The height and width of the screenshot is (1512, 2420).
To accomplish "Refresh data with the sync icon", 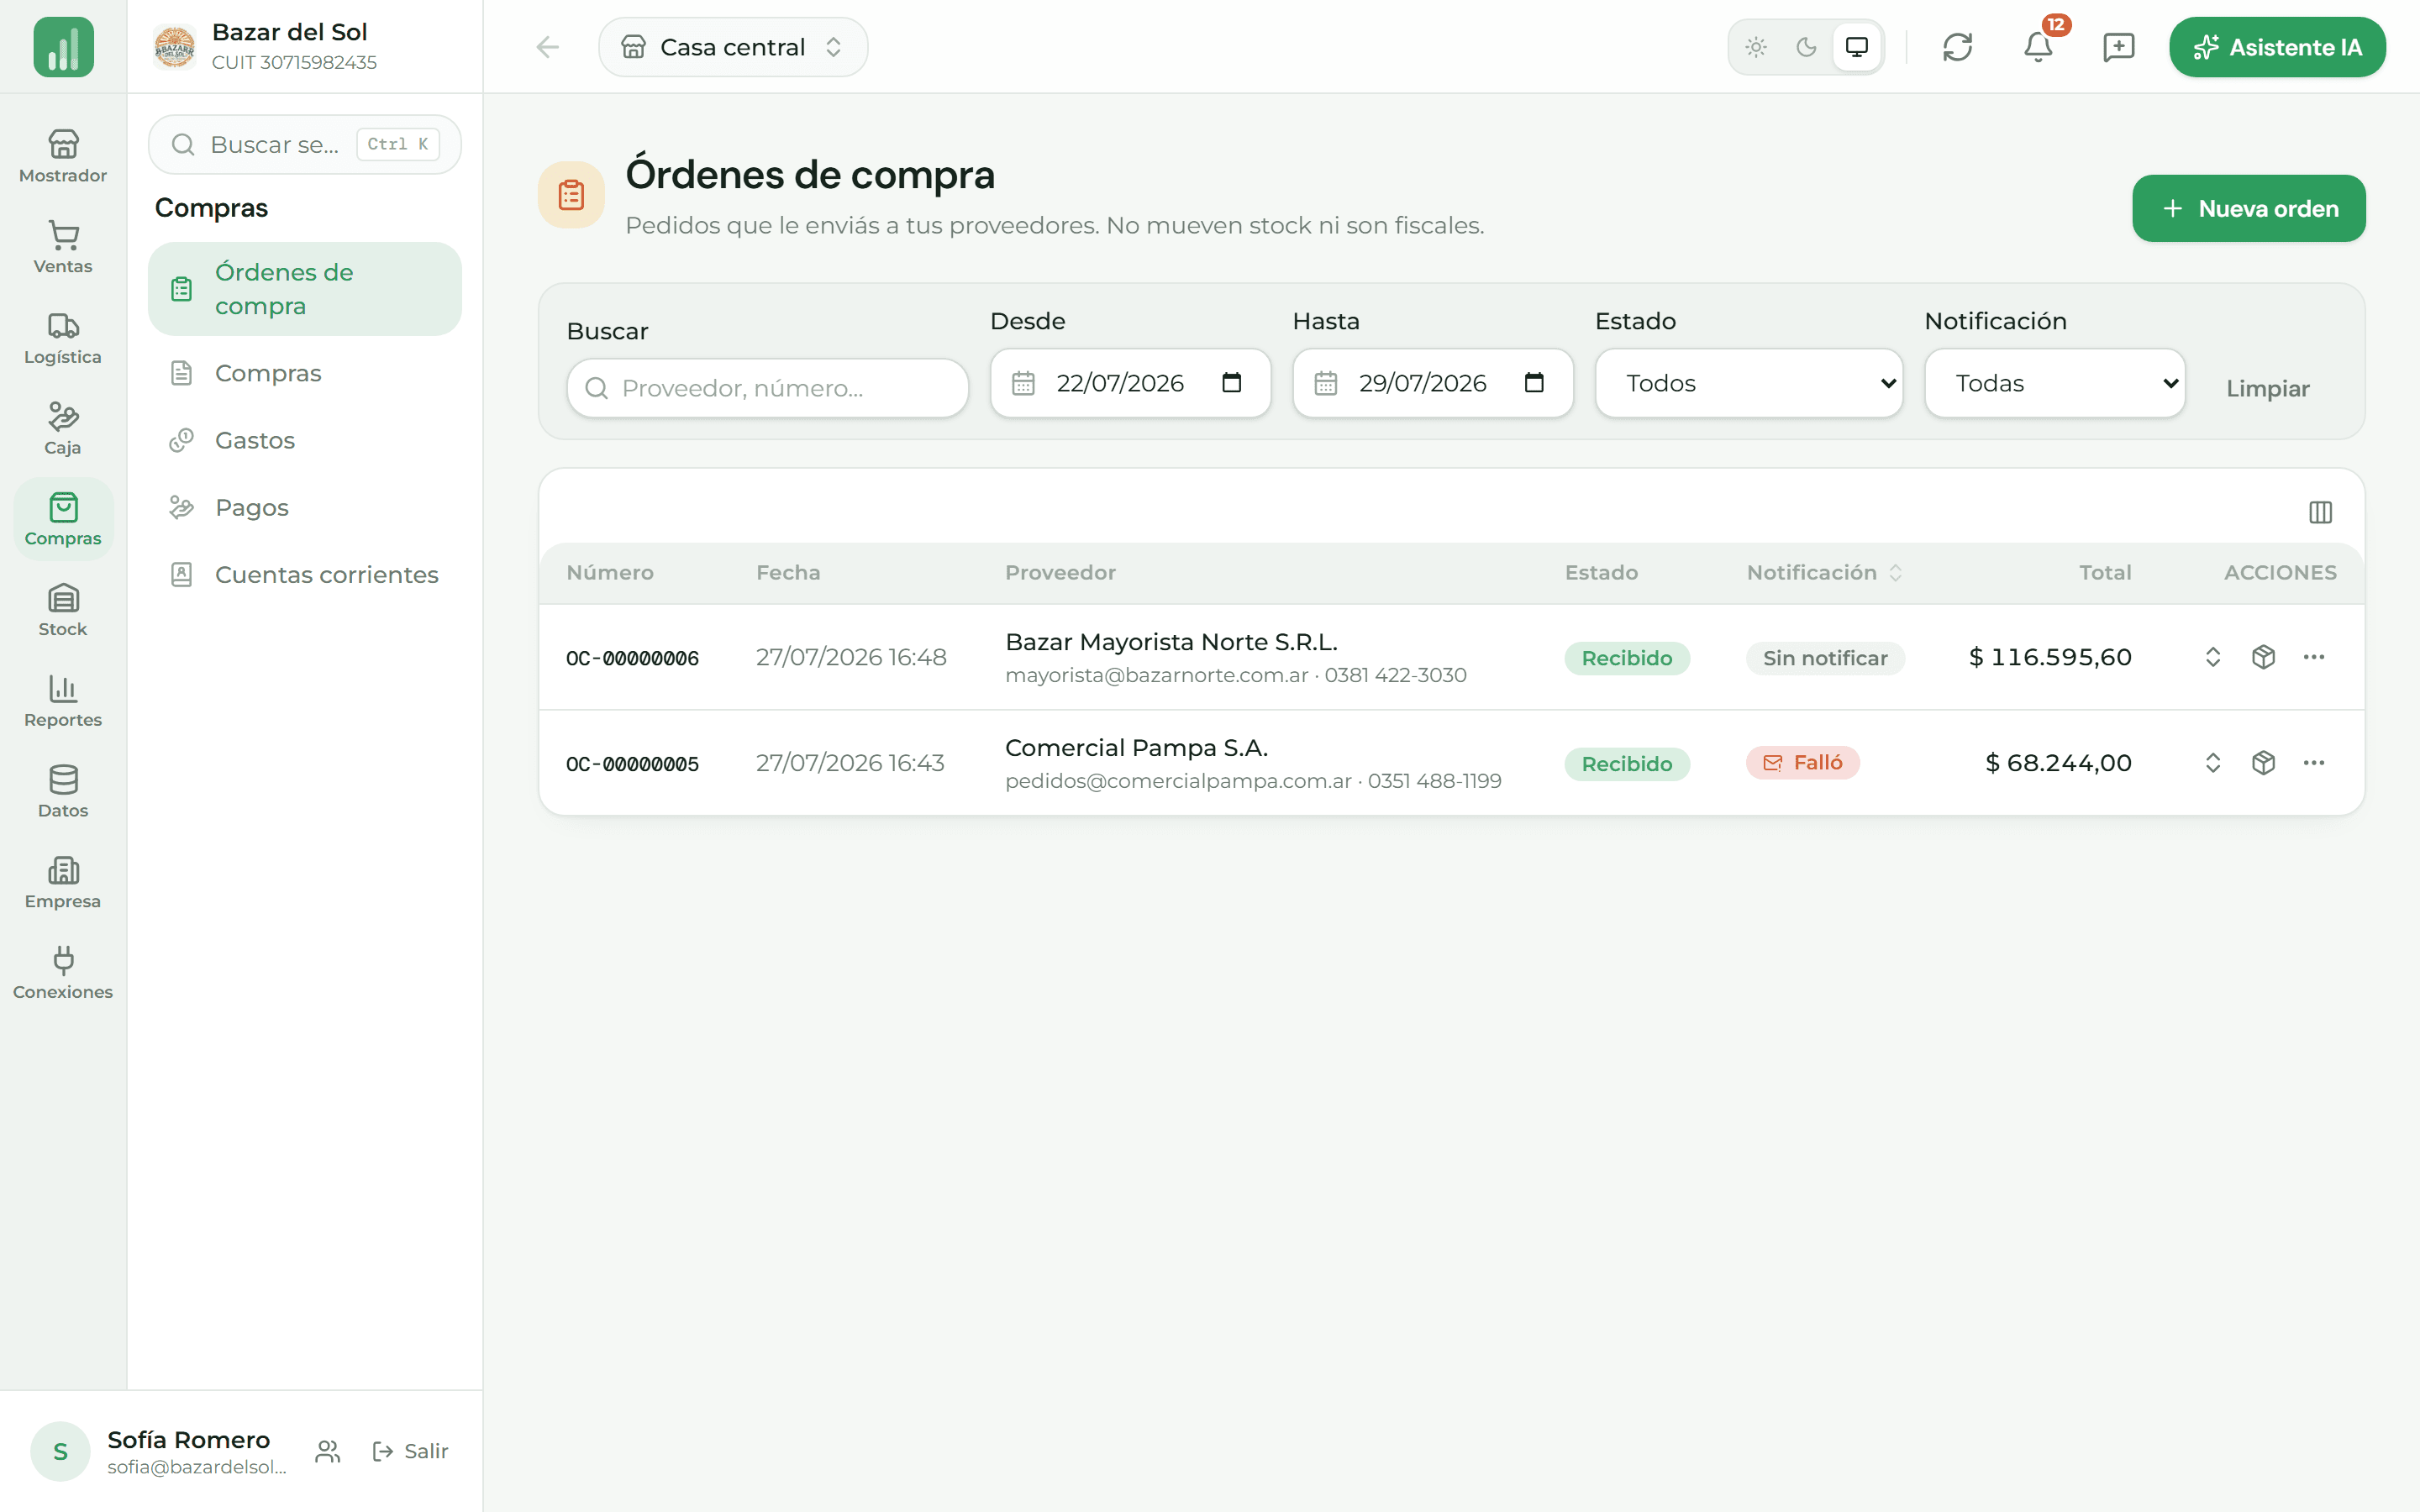I will (1957, 47).
